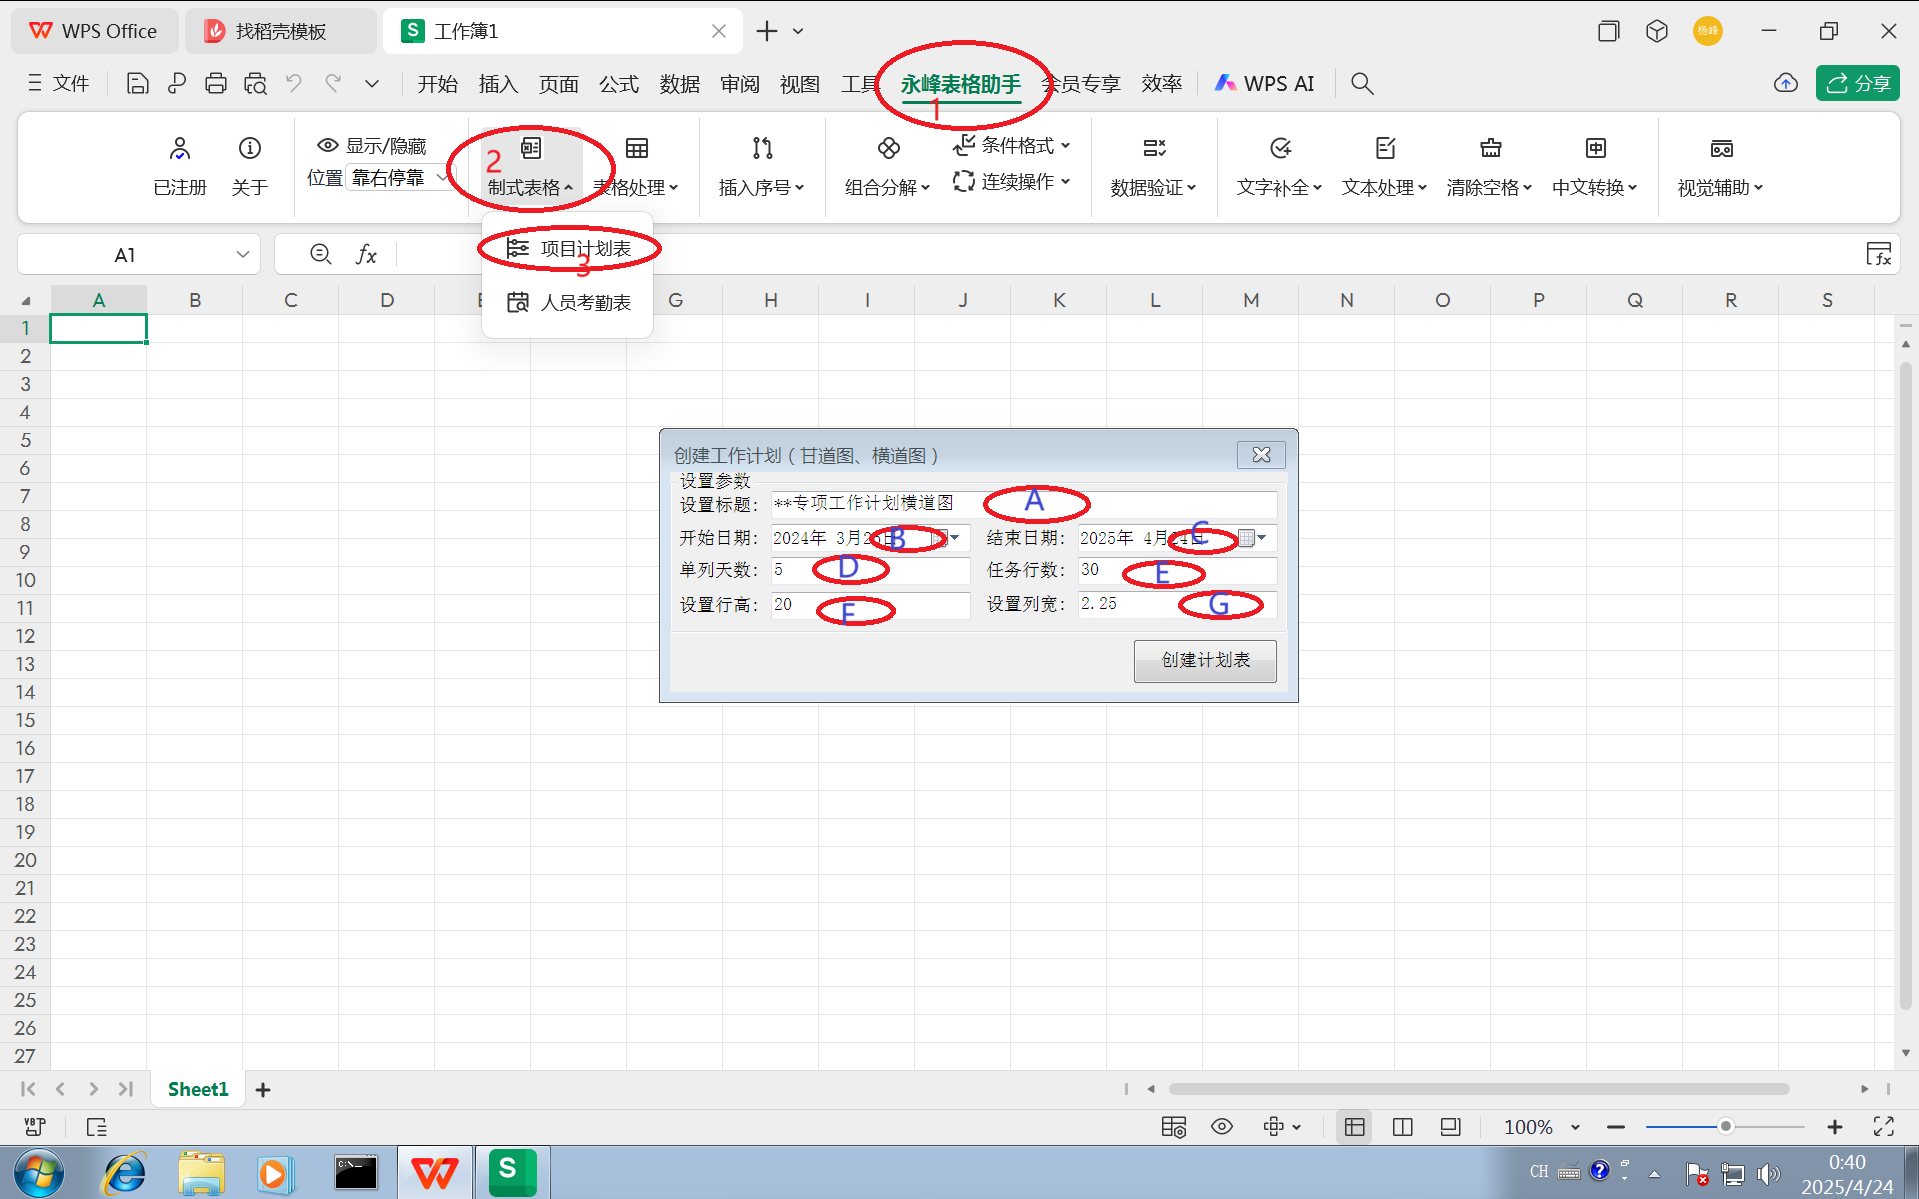Open the start date calendar dropdown
The width and height of the screenshot is (1919, 1199).
tap(955, 538)
